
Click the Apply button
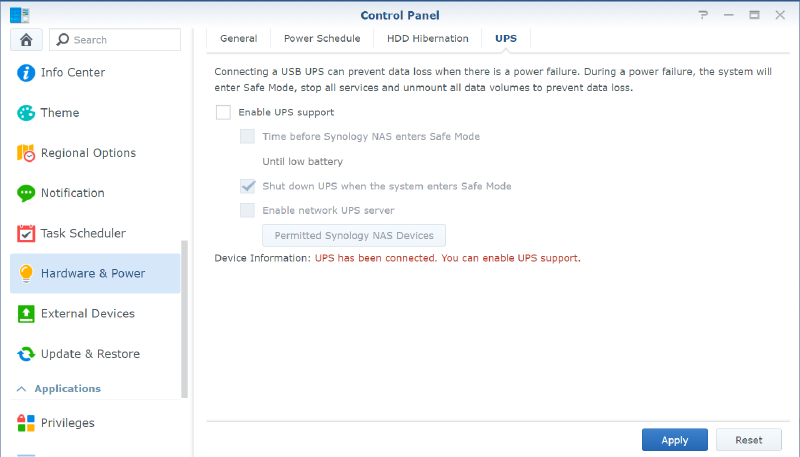pyautogui.click(x=674, y=440)
